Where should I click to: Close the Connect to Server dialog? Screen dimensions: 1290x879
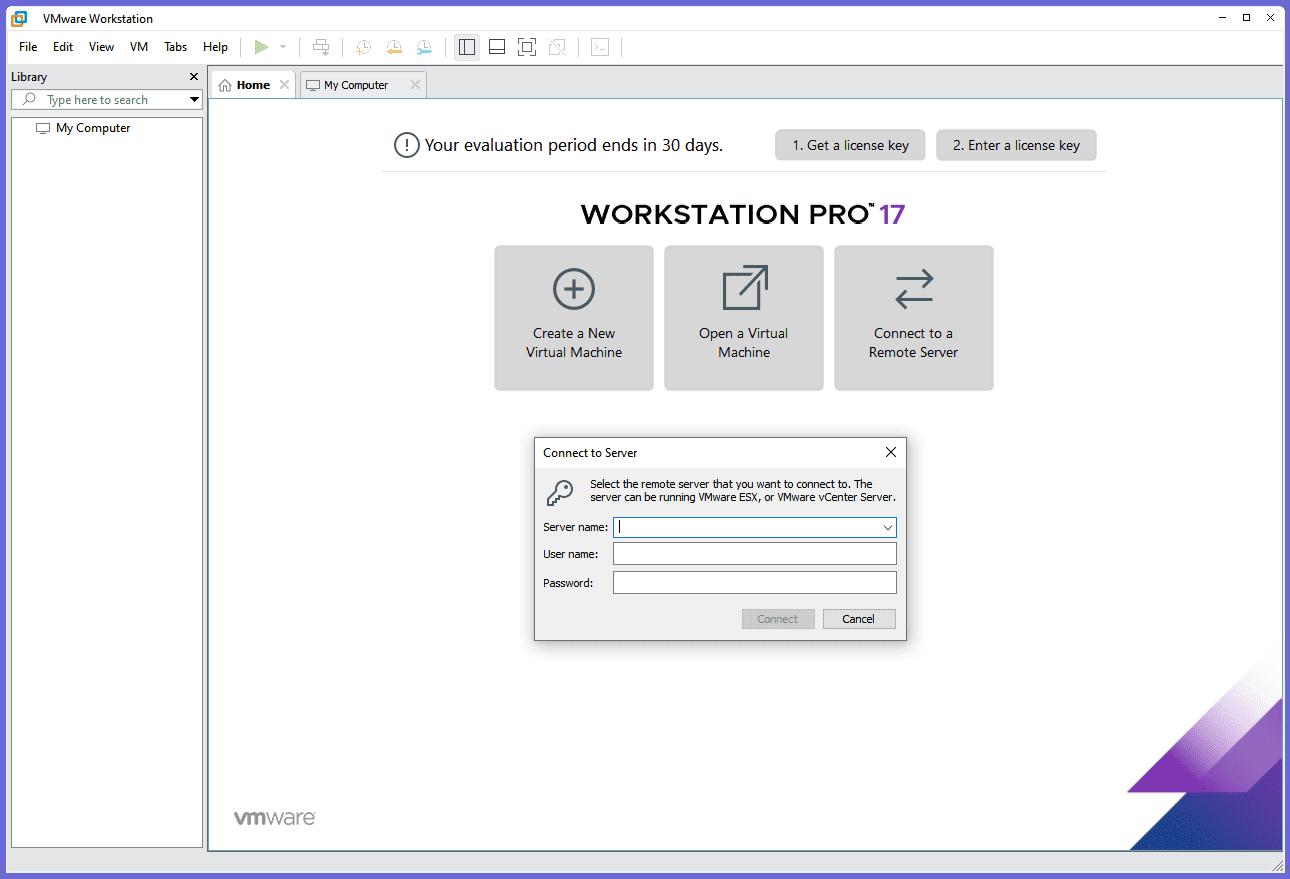891,452
